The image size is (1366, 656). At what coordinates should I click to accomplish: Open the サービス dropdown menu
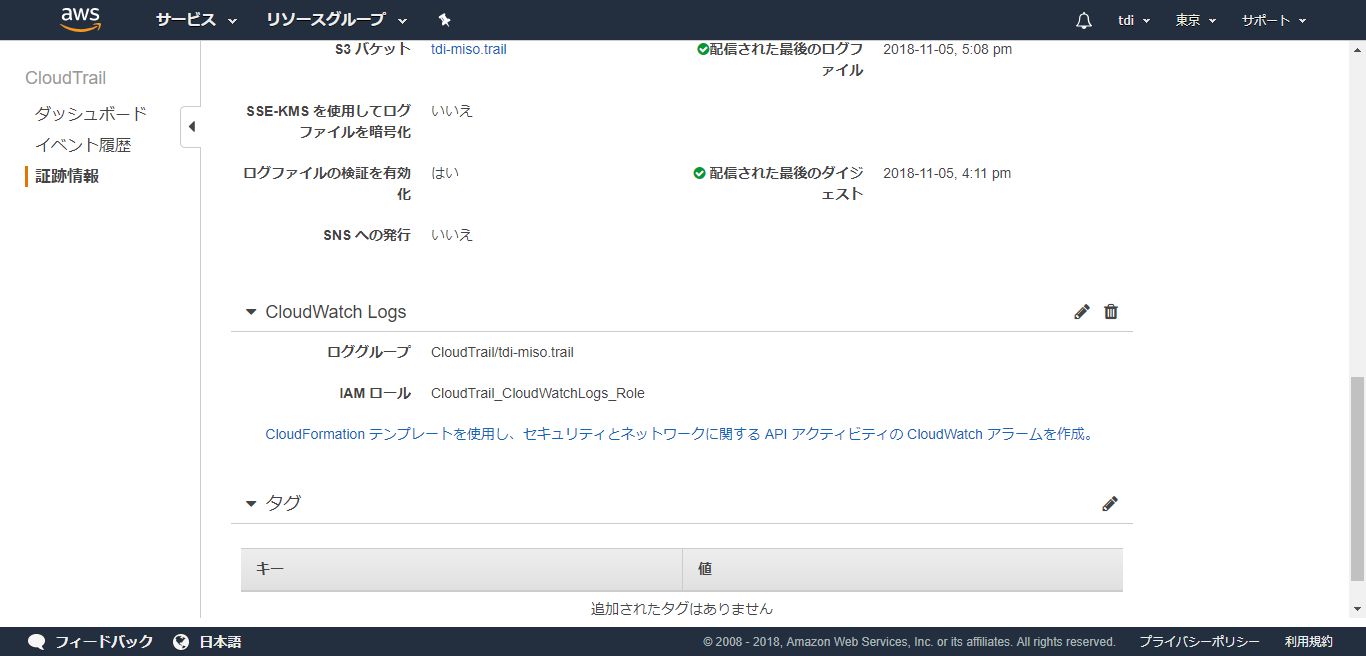tap(196, 20)
